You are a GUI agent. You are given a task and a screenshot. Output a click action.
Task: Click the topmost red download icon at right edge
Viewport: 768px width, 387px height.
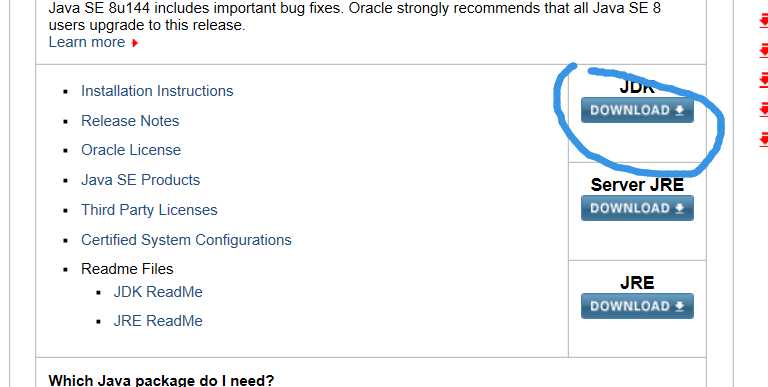point(764,21)
